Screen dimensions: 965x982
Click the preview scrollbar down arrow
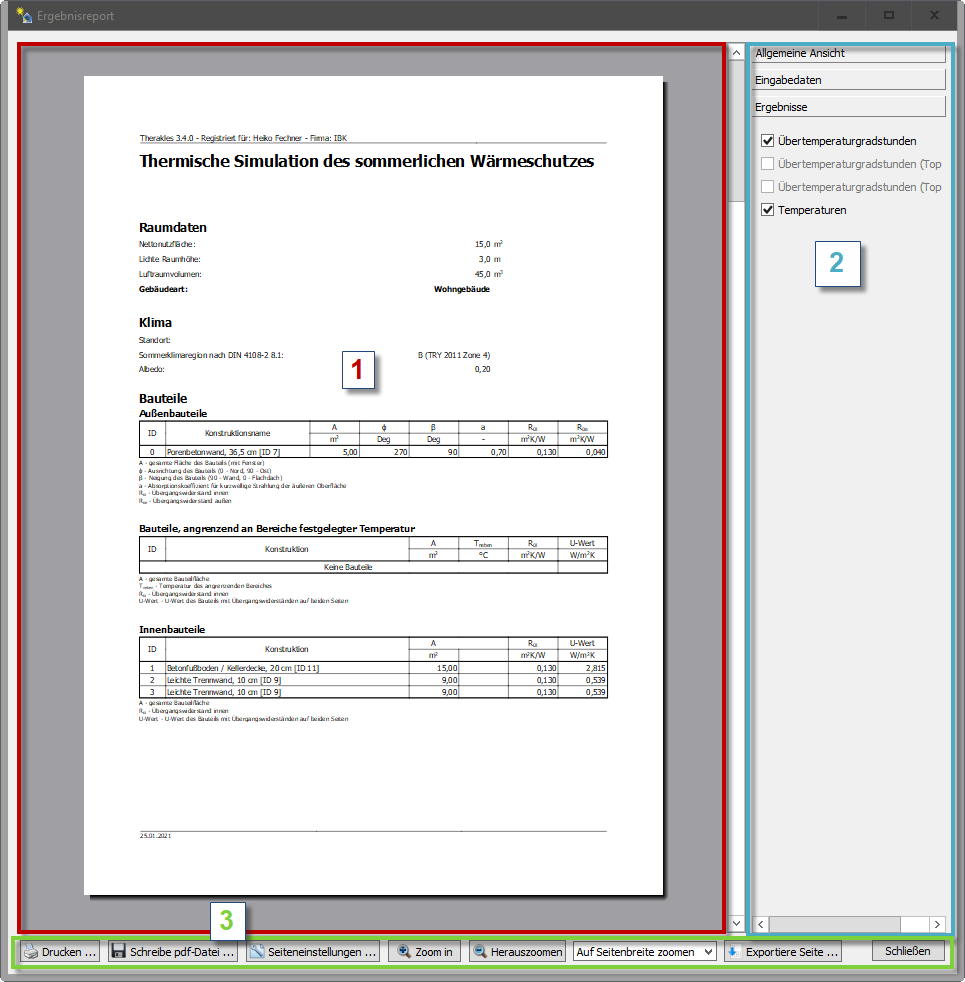coord(736,923)
